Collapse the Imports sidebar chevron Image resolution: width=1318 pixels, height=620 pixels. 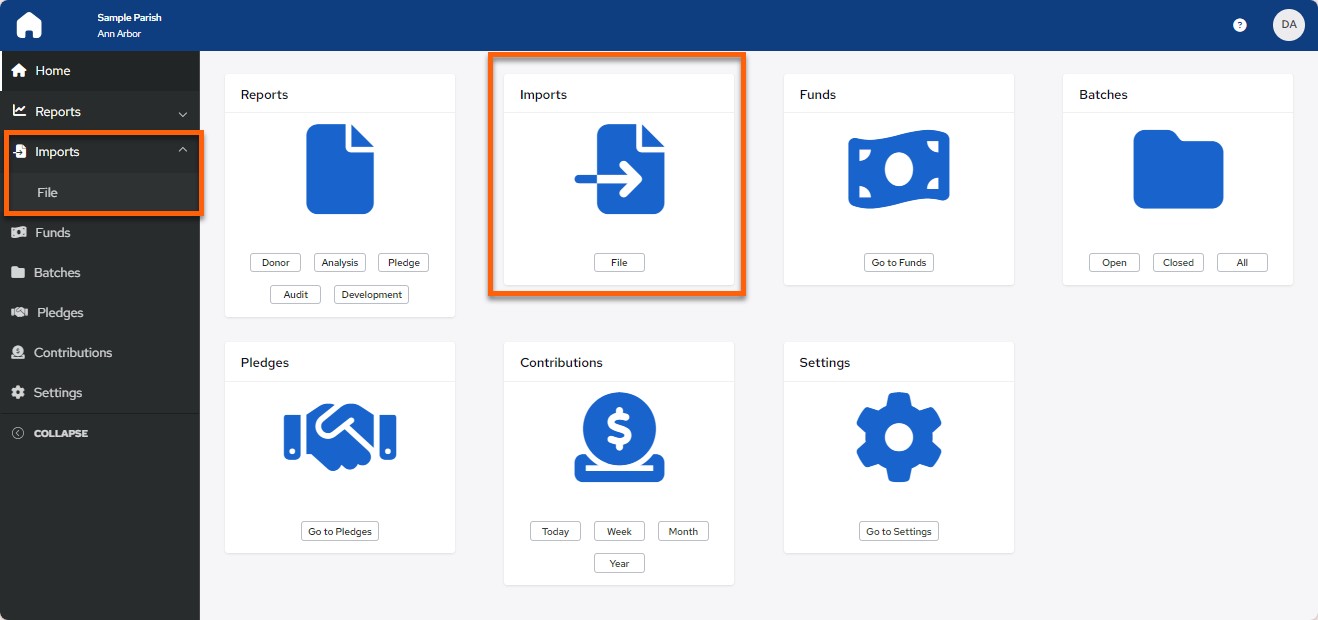tap(182, 151)
